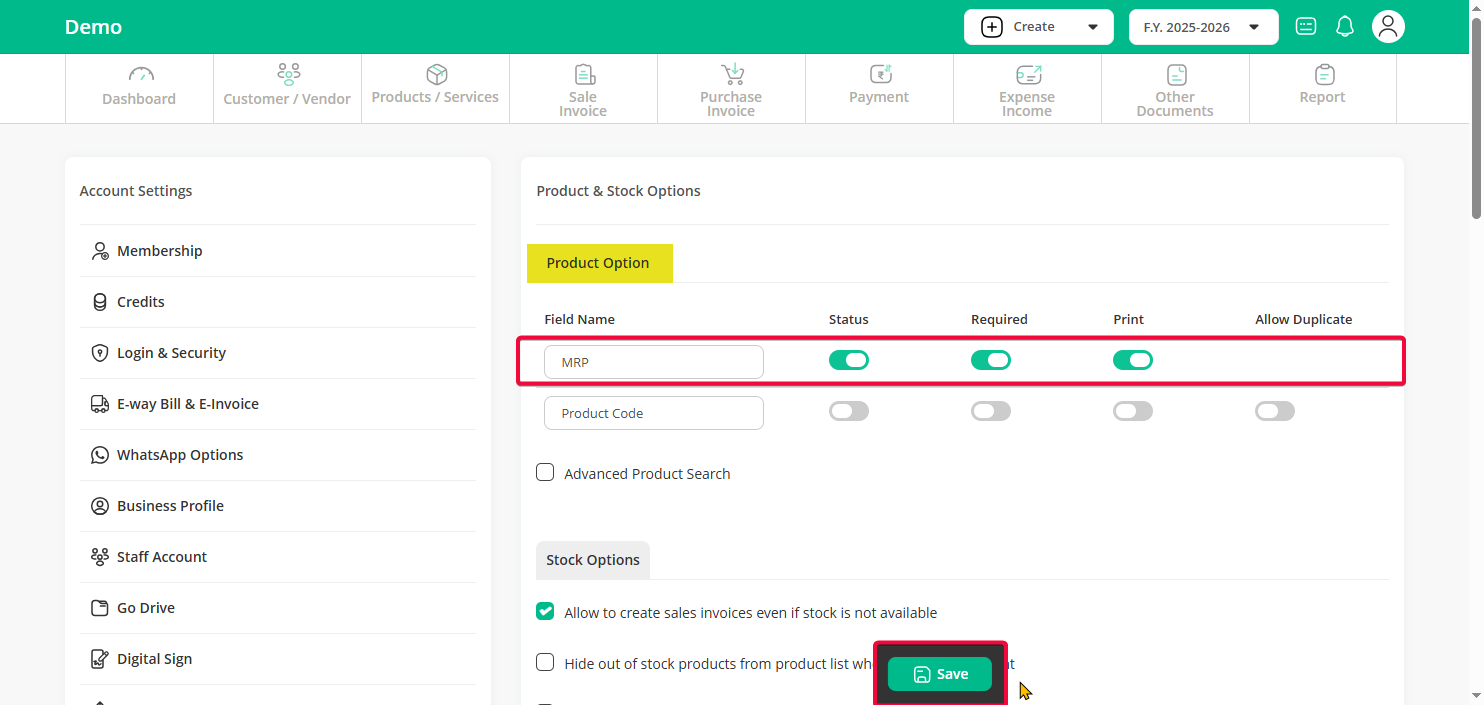
Task: Click the Product Code field name input
Action: click(653, 413)
